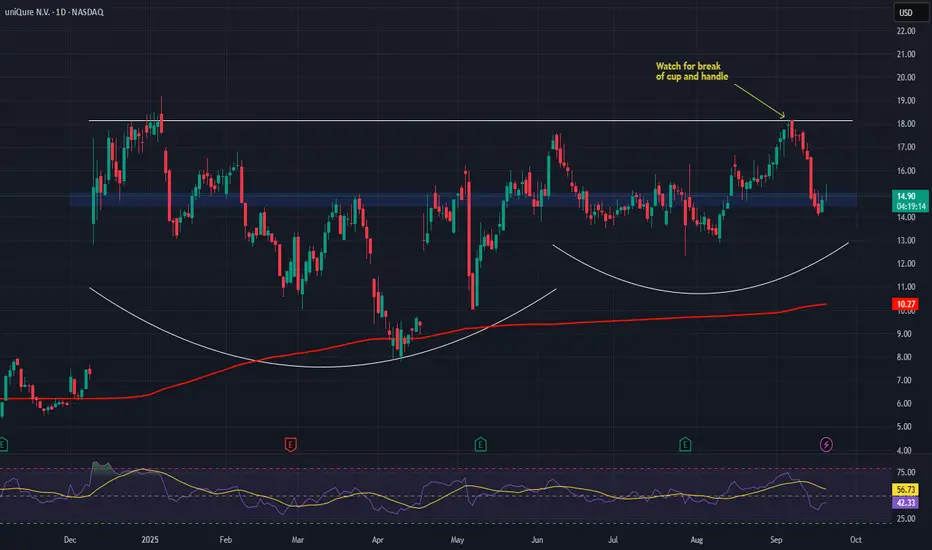Viewport: 932px width, 550px height.
Task: Select the red moving average line
Action: (413, 338)
